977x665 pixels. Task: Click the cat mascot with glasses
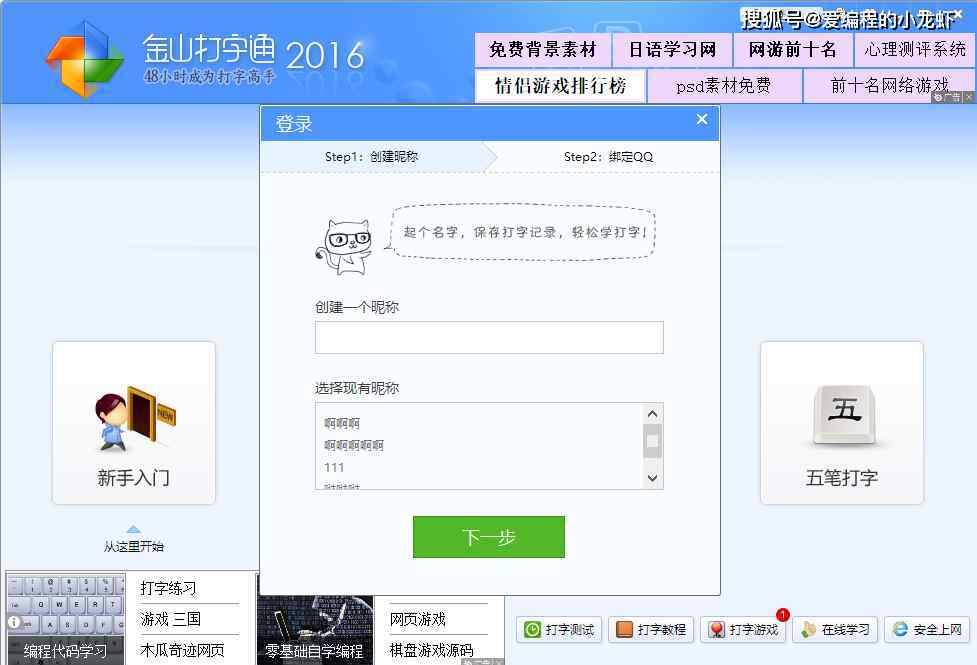pos(345,247)
